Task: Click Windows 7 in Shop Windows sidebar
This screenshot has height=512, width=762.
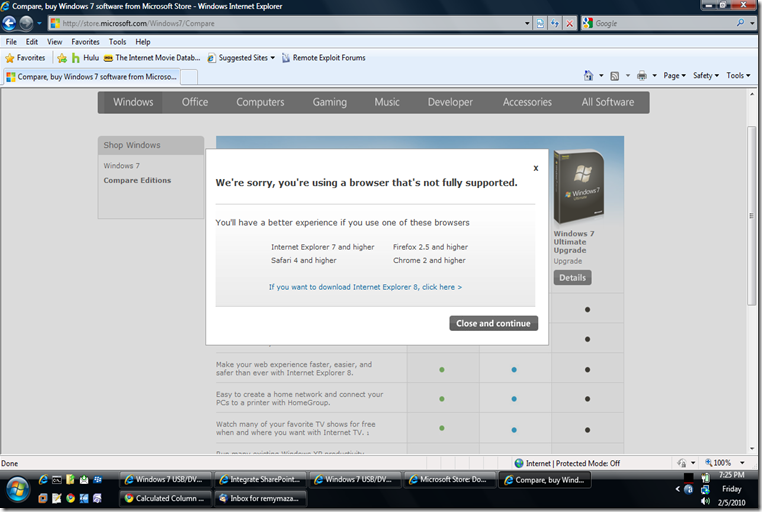Action: pyautogui.click(x=121, y=166)
